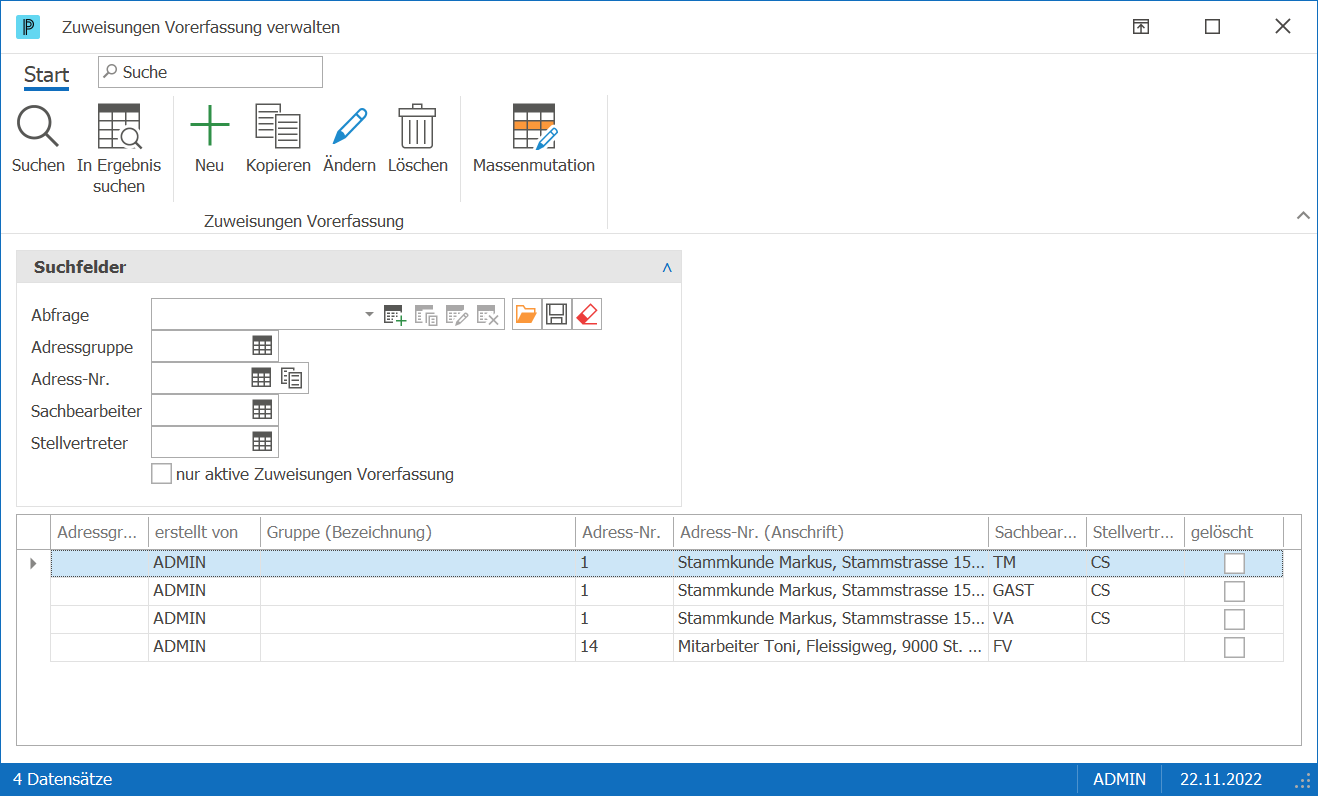This screenshot has width=1318, height=796.
Task: Click the red eraser clear icon
Action: tap(588, 315)
